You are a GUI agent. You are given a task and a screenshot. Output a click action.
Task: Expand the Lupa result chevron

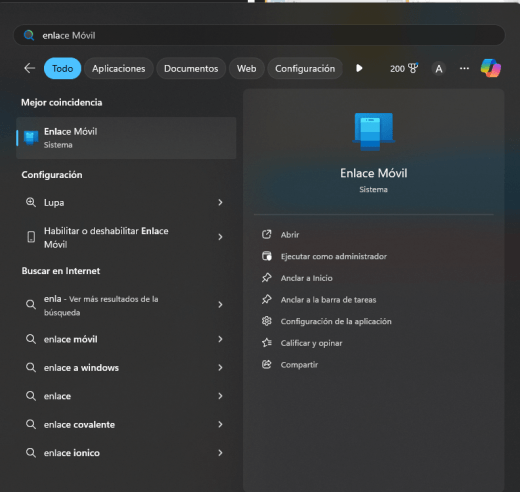click(x=220, y=202)
